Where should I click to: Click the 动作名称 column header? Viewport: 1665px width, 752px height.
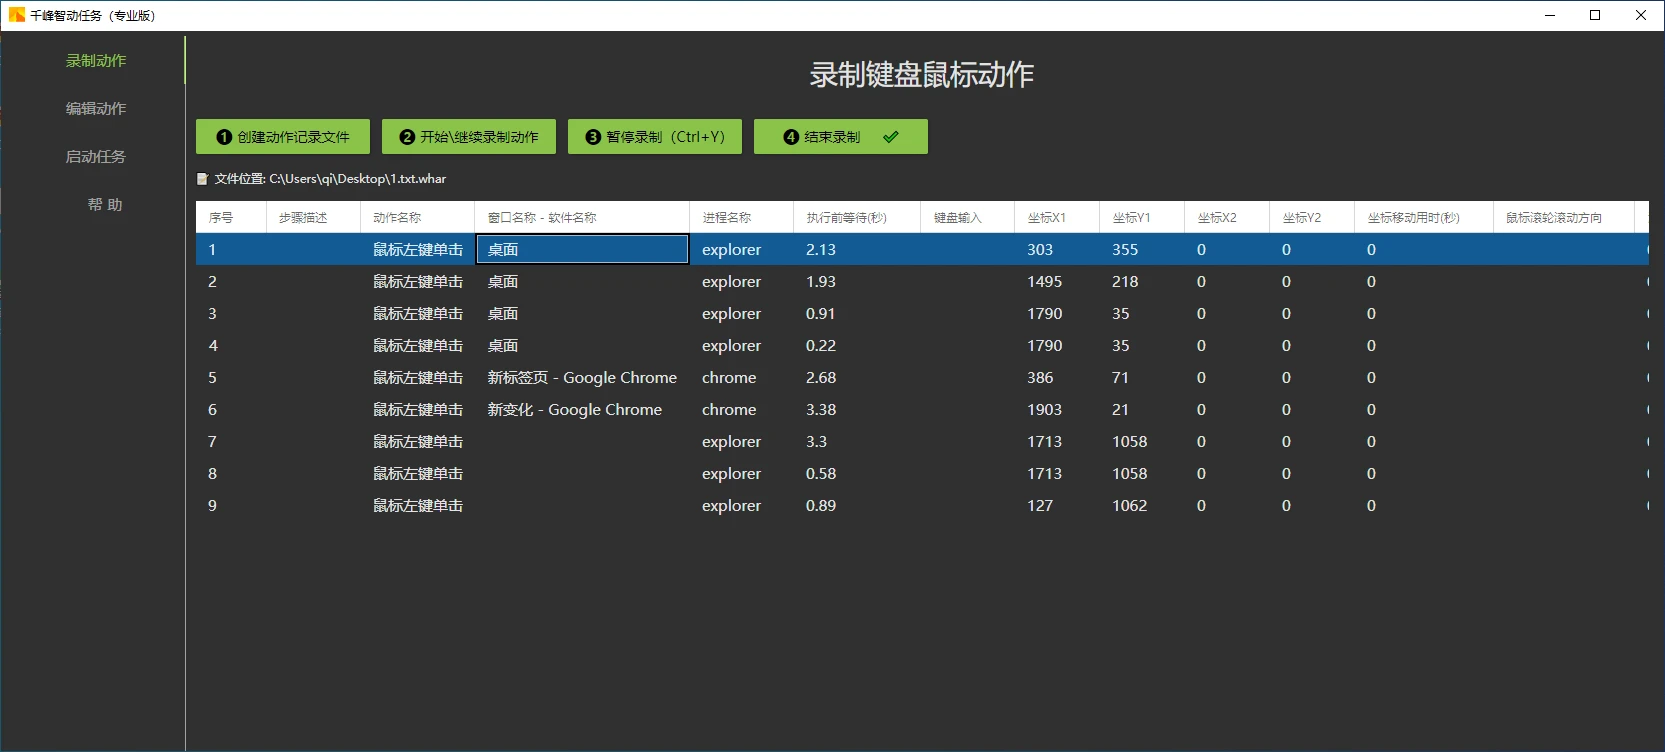pyautogui.click(x=397, y=218)
